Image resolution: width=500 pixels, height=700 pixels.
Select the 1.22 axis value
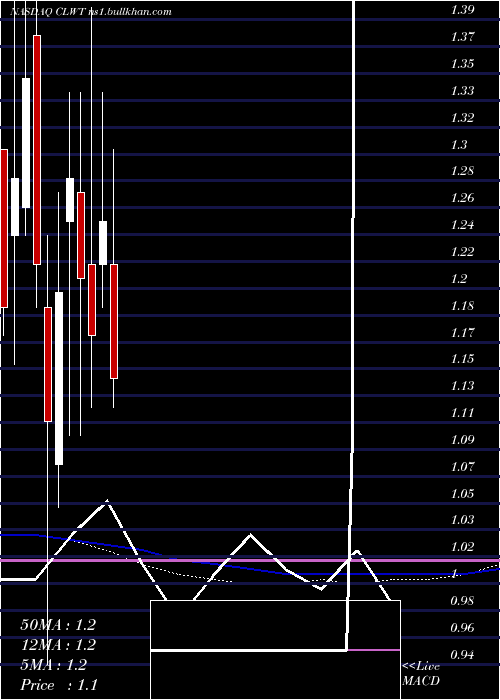(462, 252)
